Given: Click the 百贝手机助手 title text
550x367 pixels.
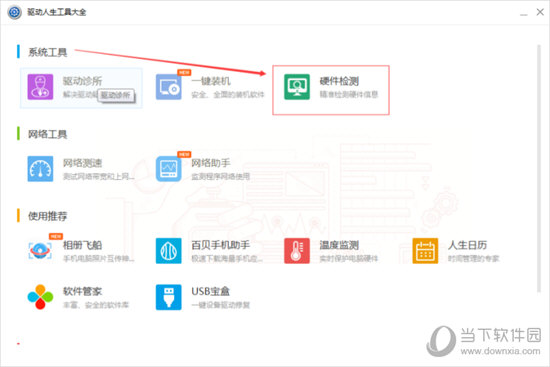Looking at the screenshot, I should click(x=221, y=245).
